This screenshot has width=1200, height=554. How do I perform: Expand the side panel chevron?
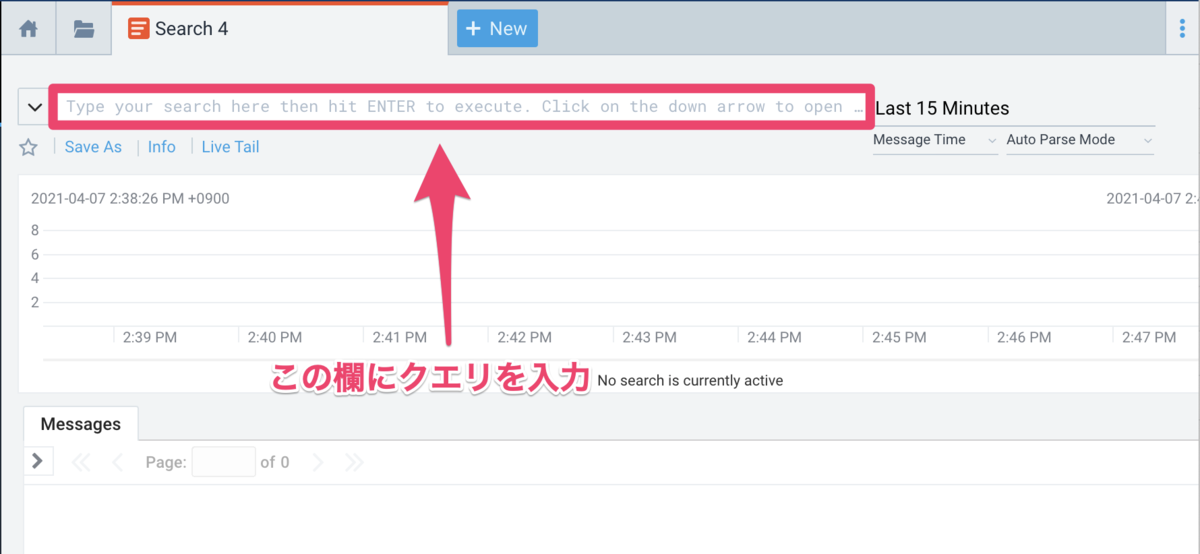(x=37, y=461)
